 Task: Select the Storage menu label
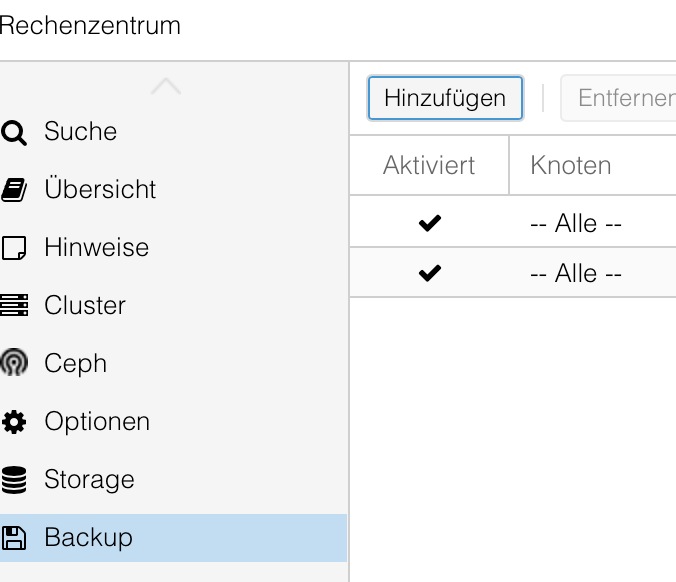(x=89, y=480)
